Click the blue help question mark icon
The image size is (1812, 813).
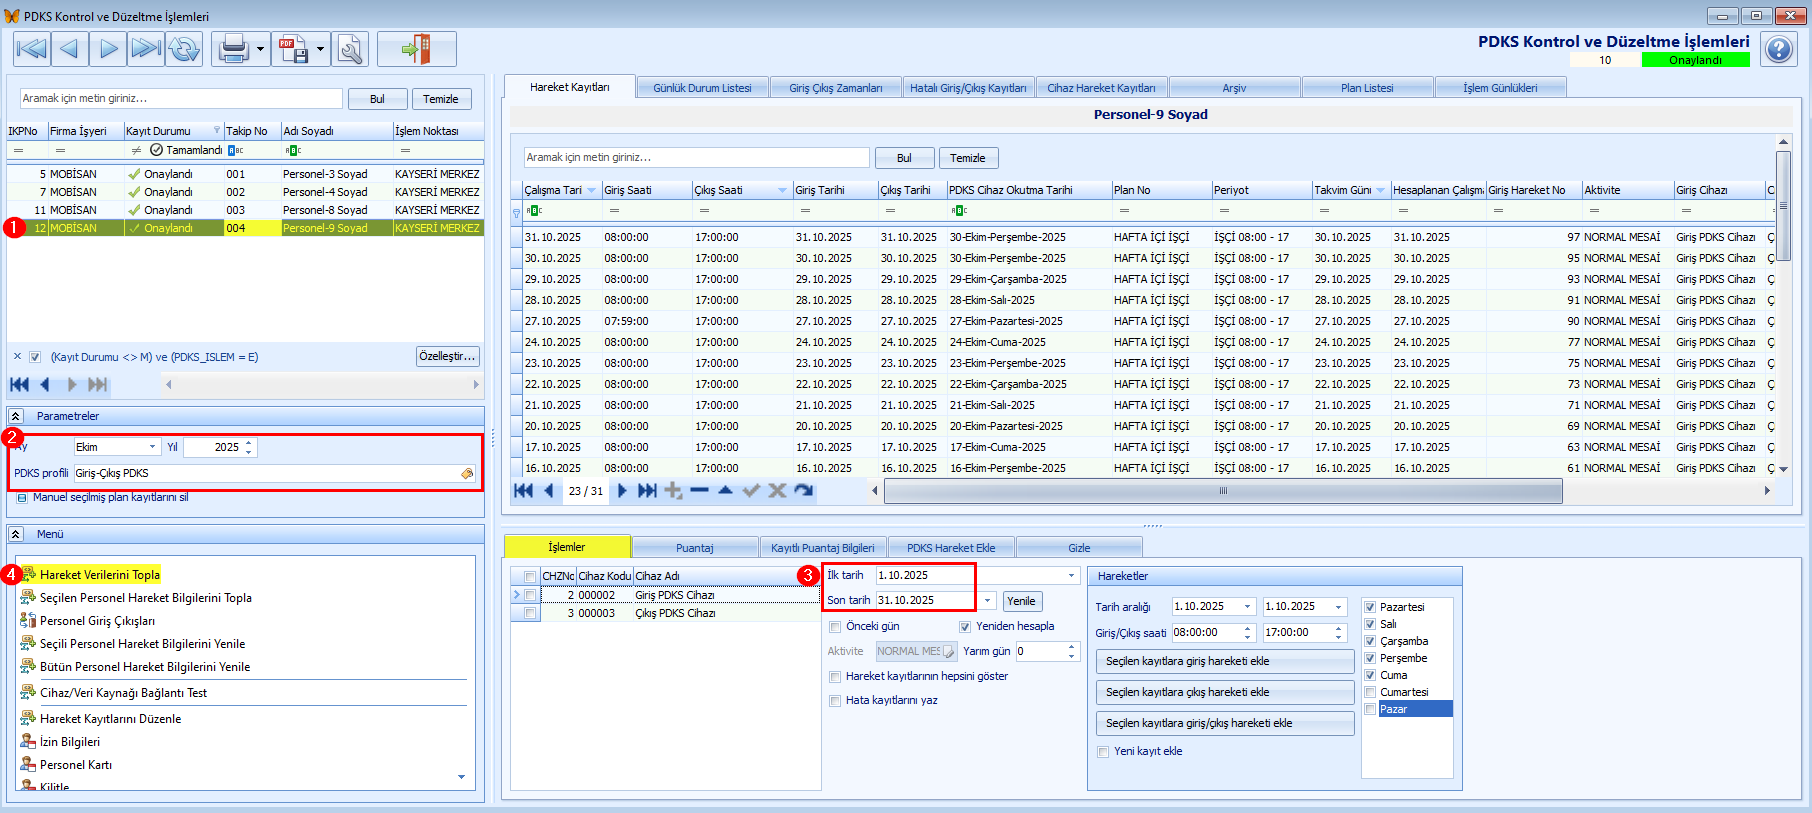pyautogui.click(x=1779, y=49)
